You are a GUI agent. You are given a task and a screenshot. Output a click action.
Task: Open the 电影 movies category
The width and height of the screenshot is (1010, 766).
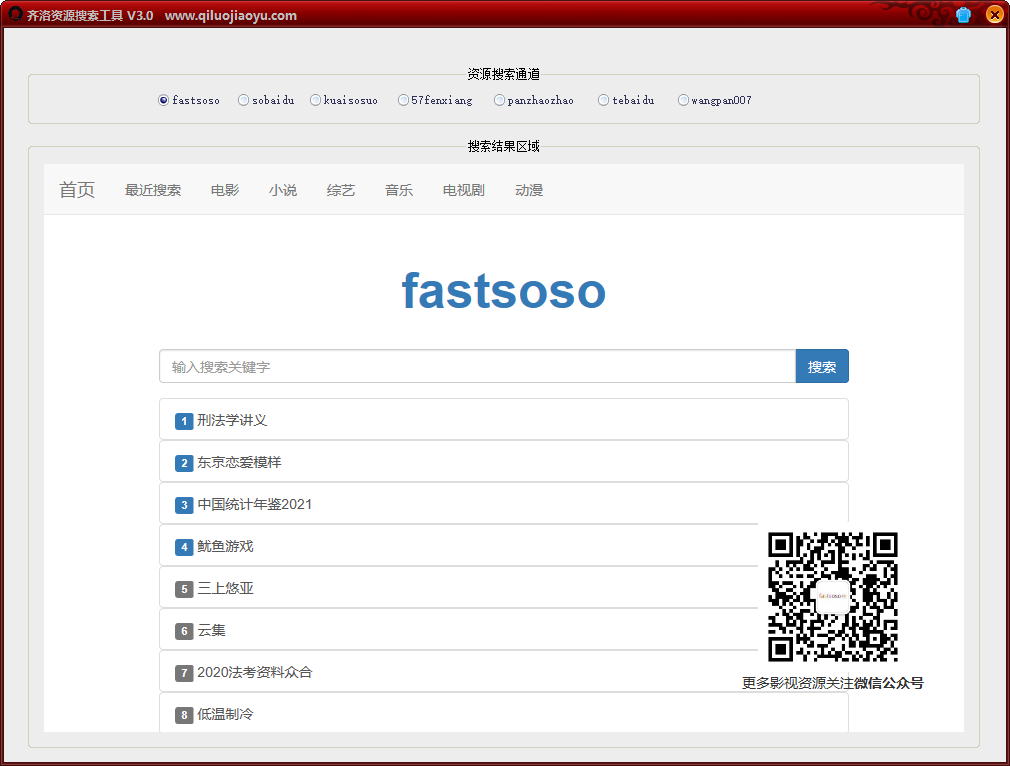tap(225, 190)
